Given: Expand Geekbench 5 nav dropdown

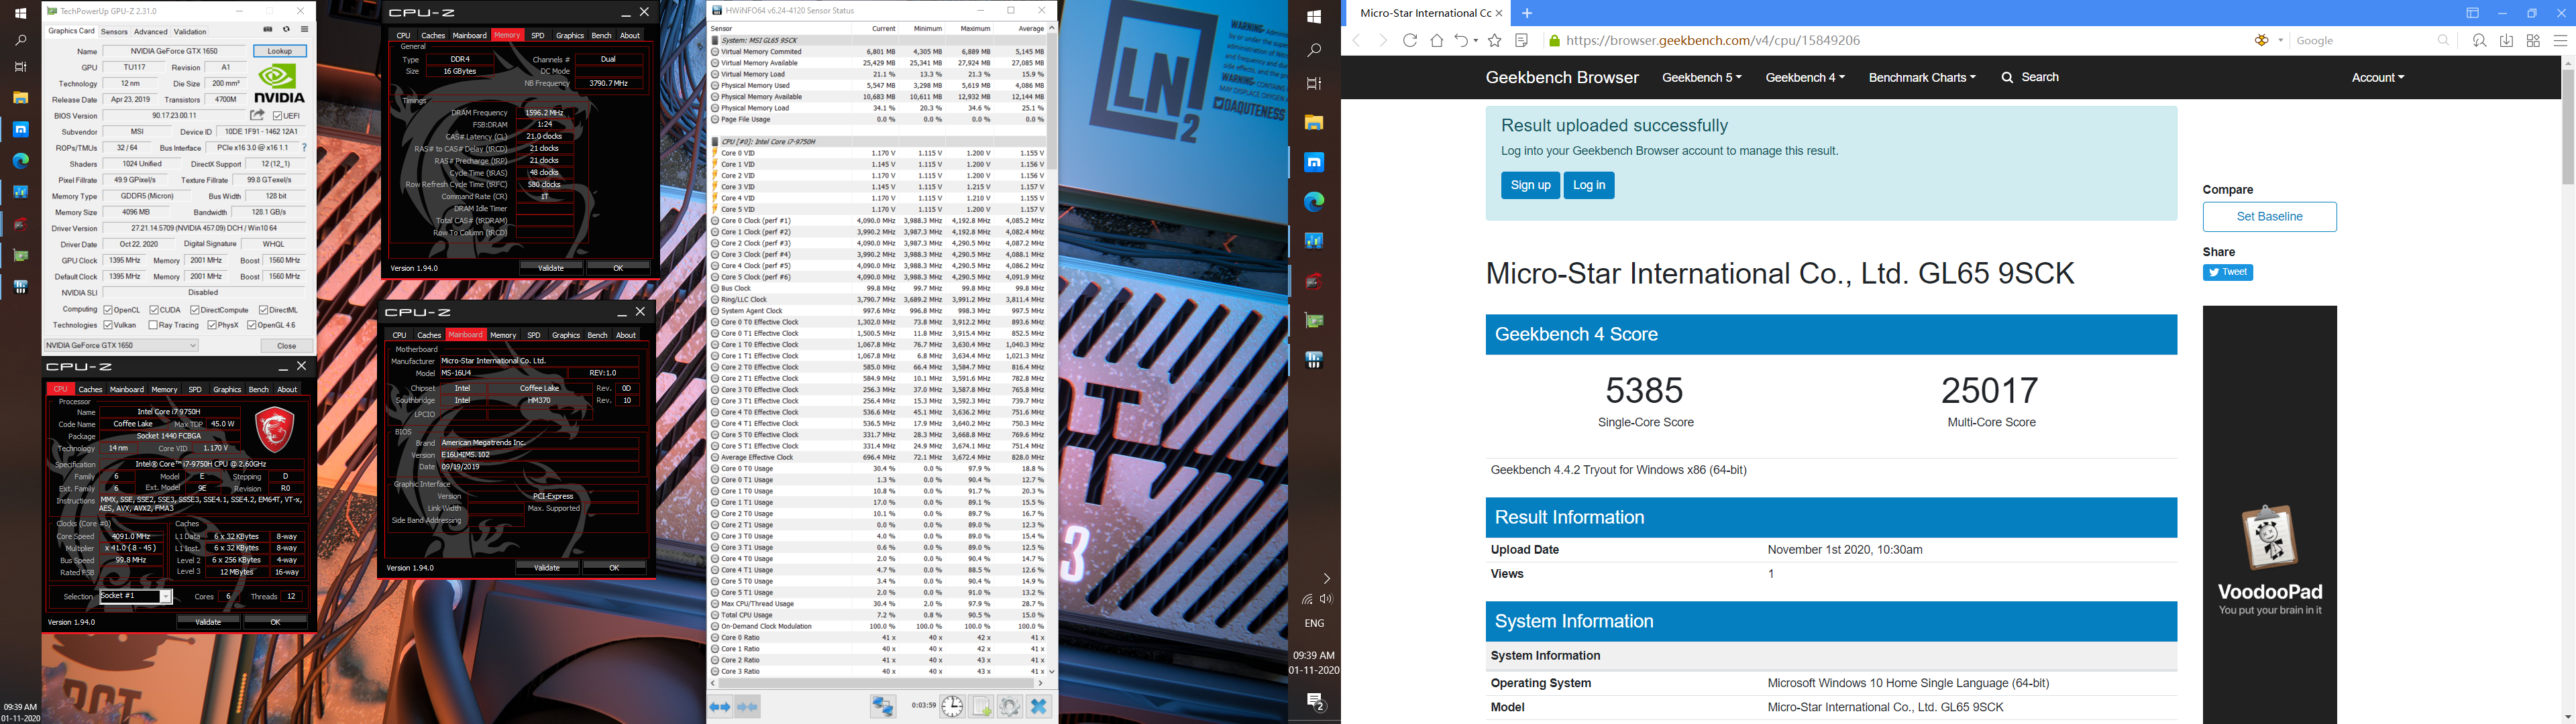Looking at the screenshot, I should tap(1701, 77).
